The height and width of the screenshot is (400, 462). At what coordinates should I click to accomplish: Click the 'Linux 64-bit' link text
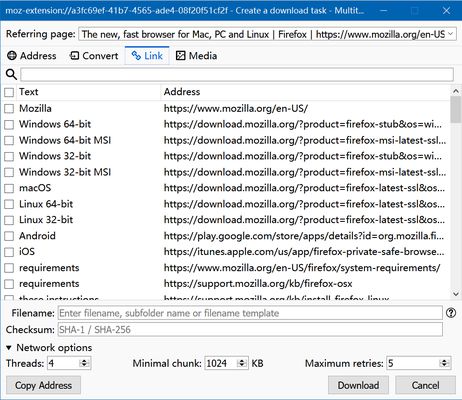(x=46, y=204)
